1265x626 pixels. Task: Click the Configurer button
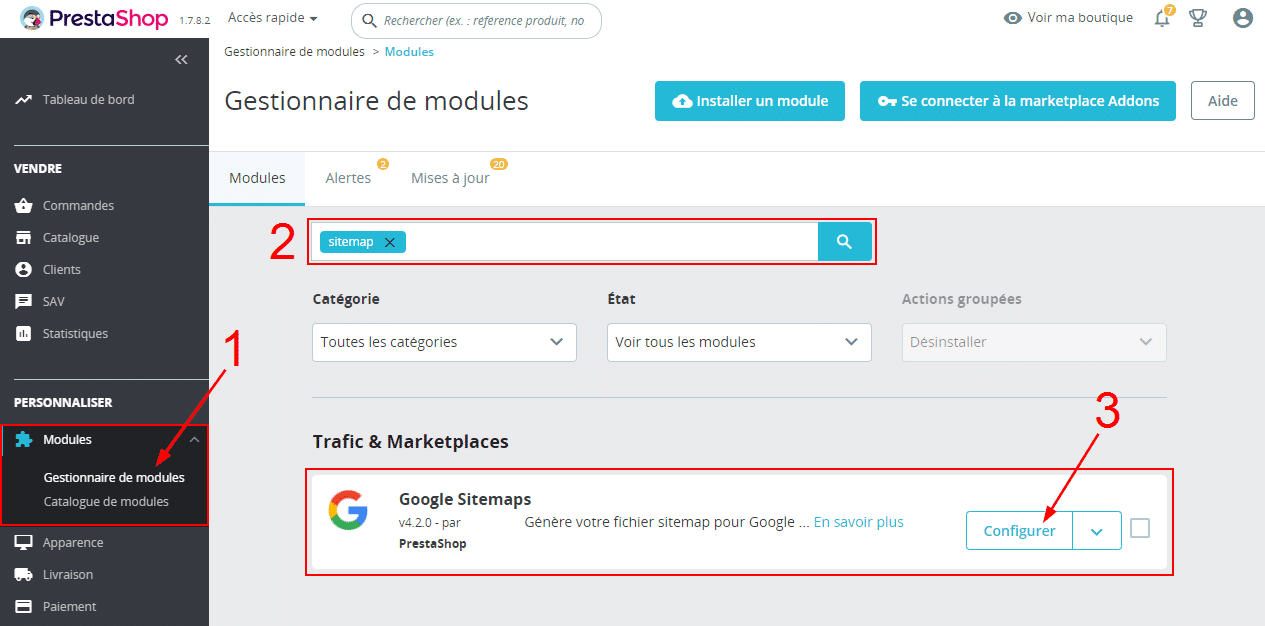(x=1019, y=531)
